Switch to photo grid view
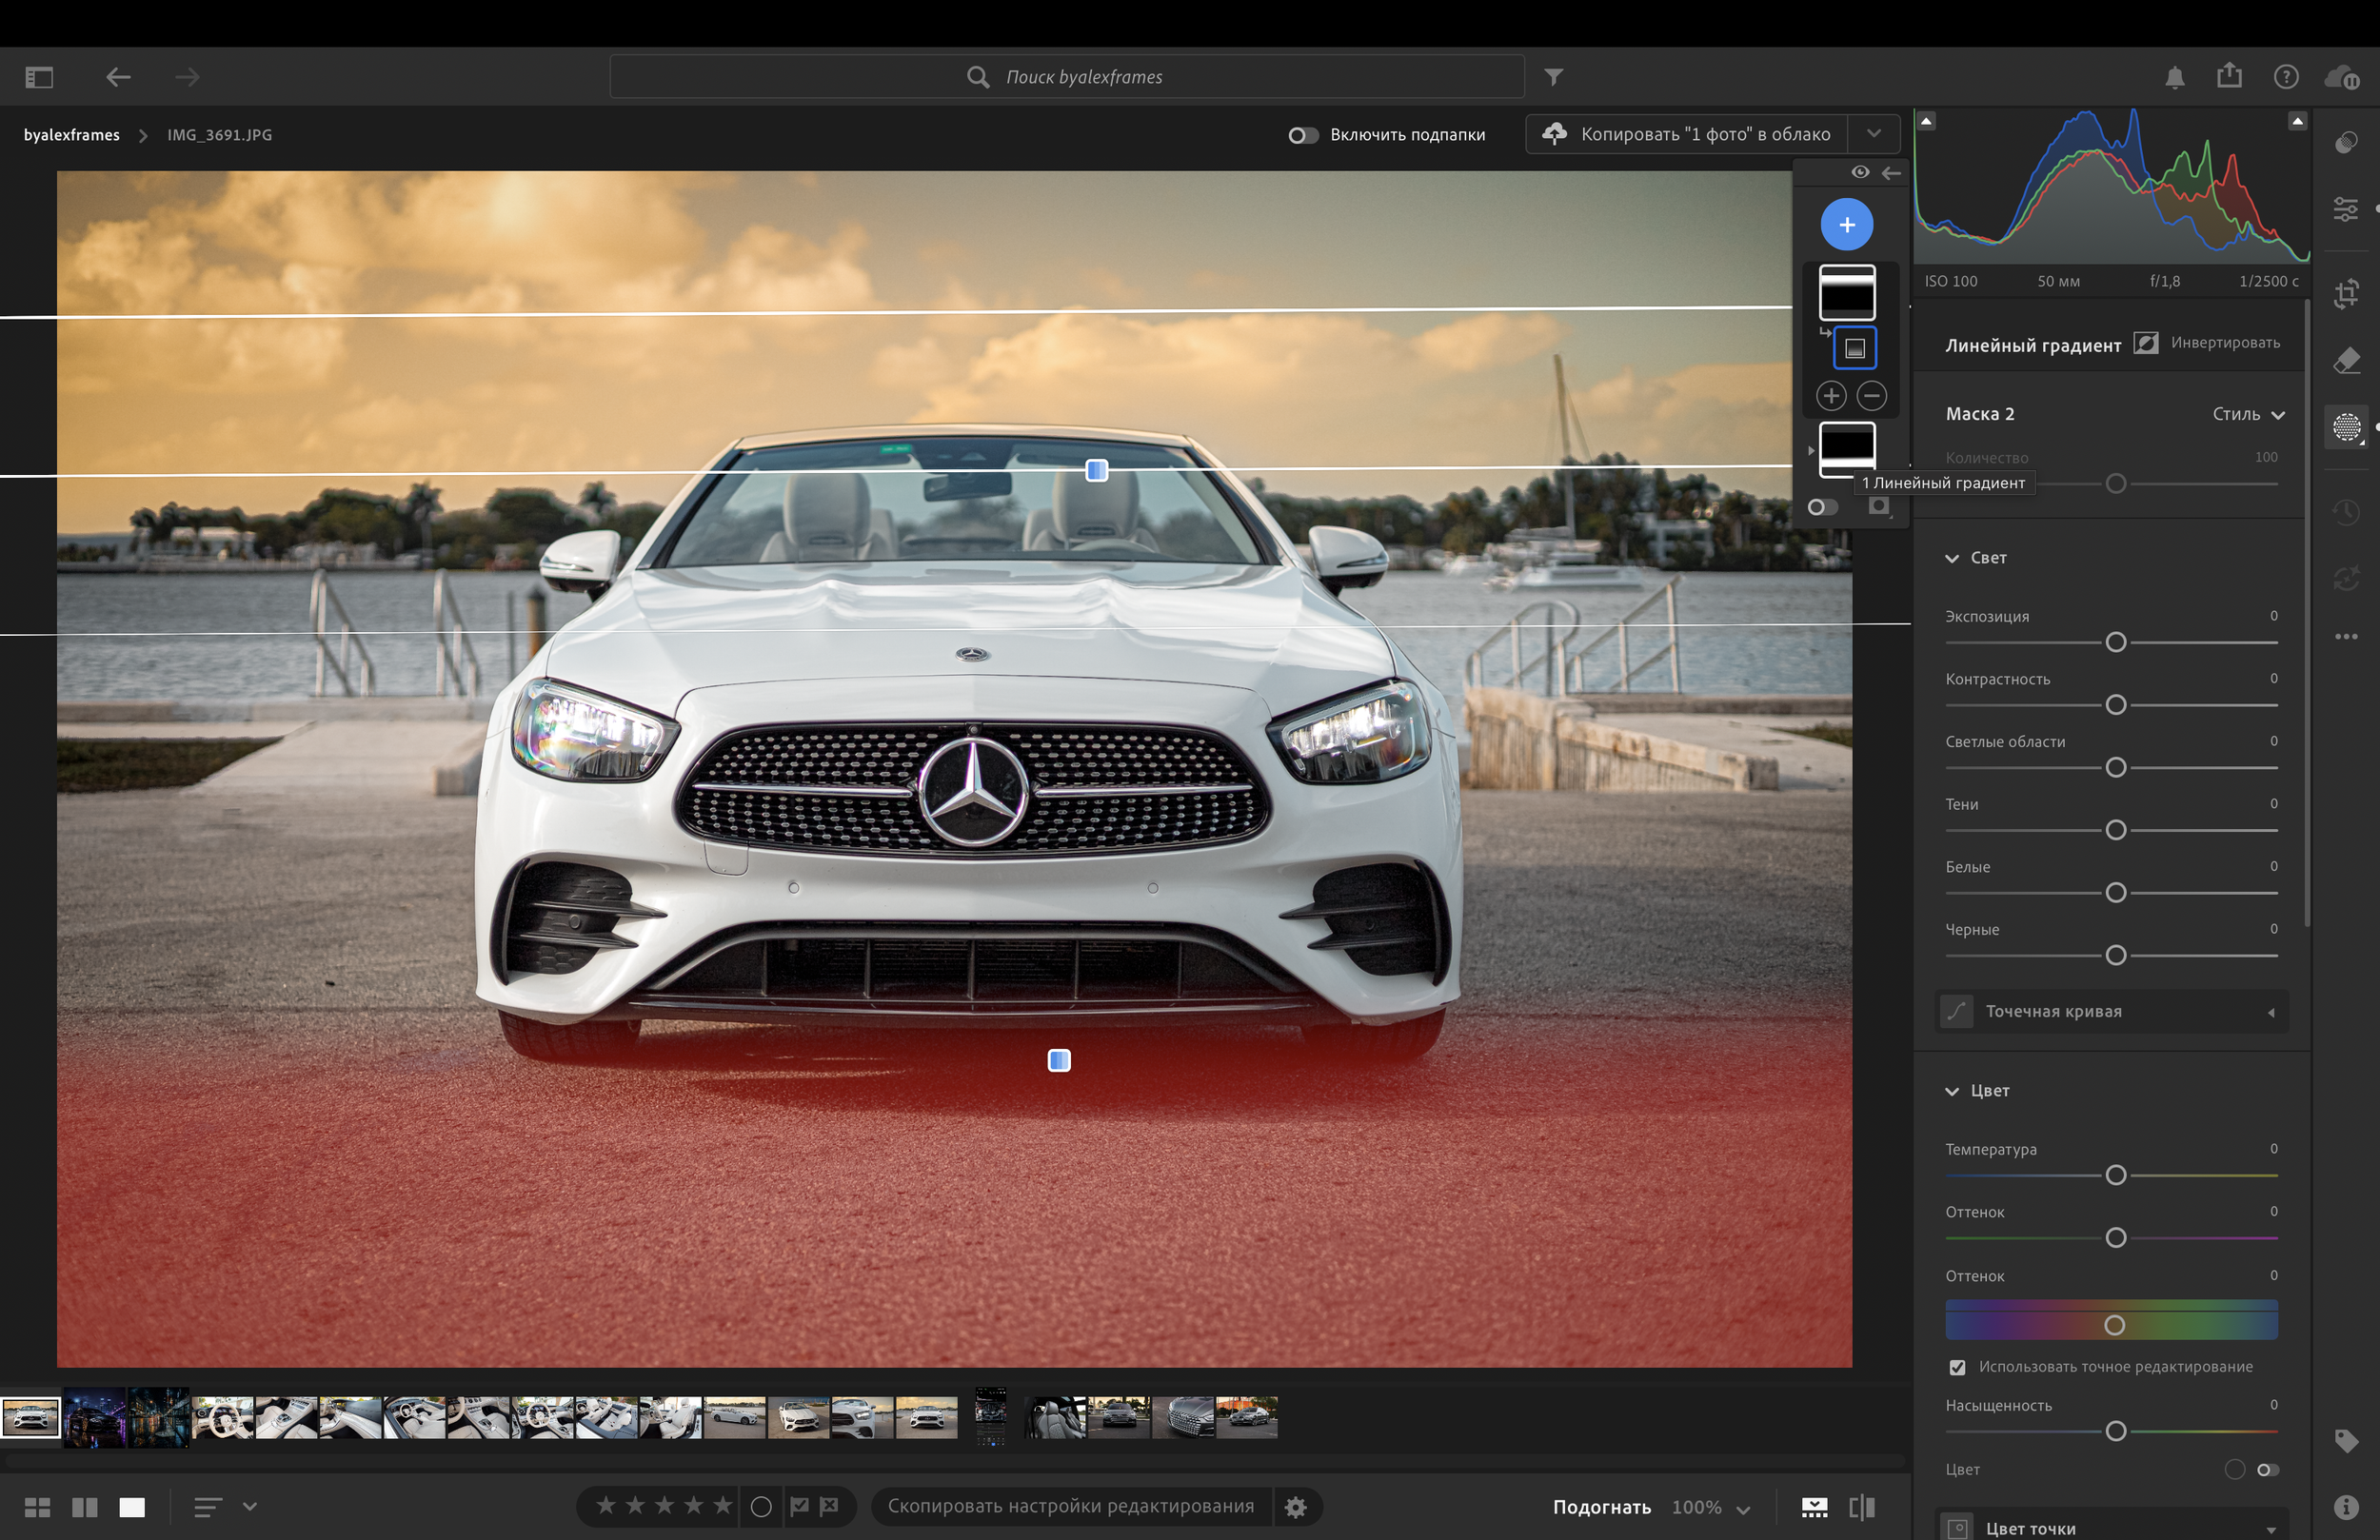 pyautogui.click(x=38, y=1507)
